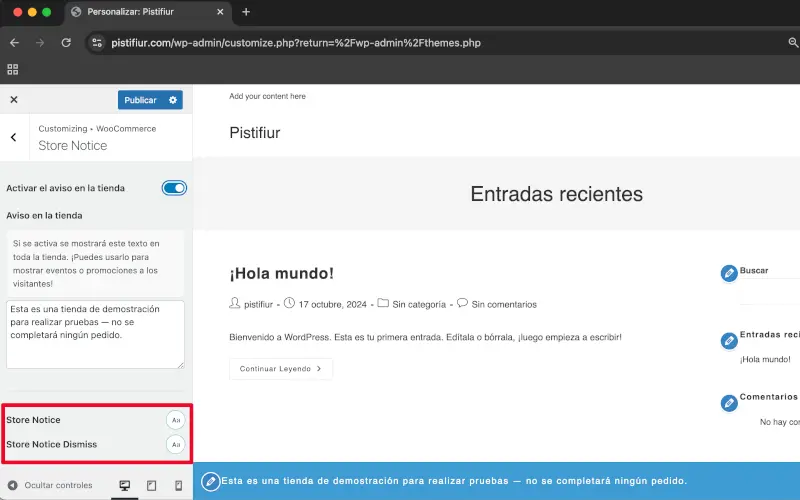Screen dimensions: 800x500
Task: Toggle Activar el aviso en la tienda
Action: point(174,188)
